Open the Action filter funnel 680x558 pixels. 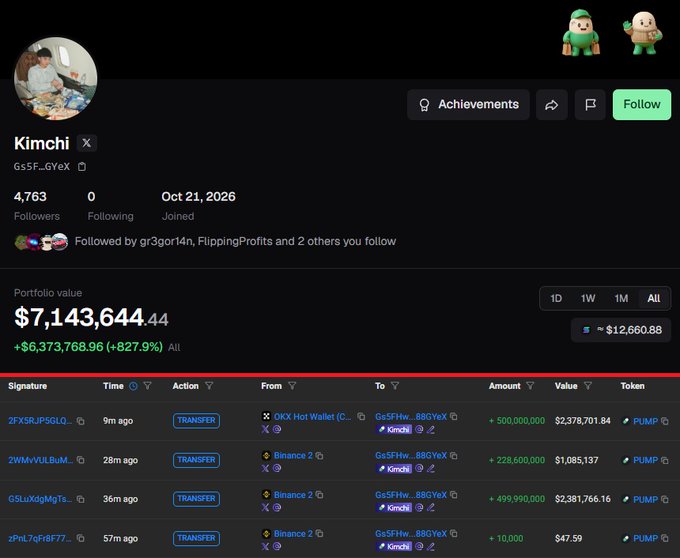(209, 385)
